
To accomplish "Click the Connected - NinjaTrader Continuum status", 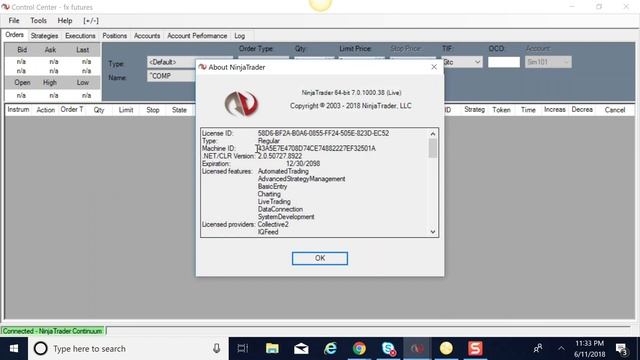I will click(53, 331).
